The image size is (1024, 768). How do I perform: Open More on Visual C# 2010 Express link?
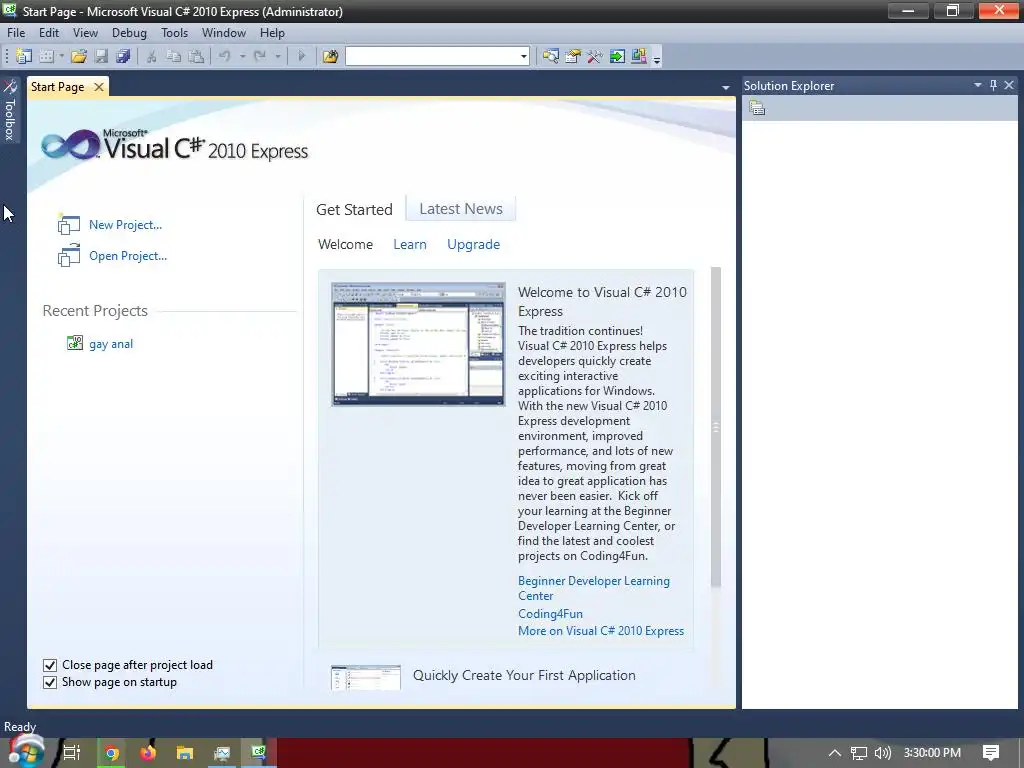point(601,631)
